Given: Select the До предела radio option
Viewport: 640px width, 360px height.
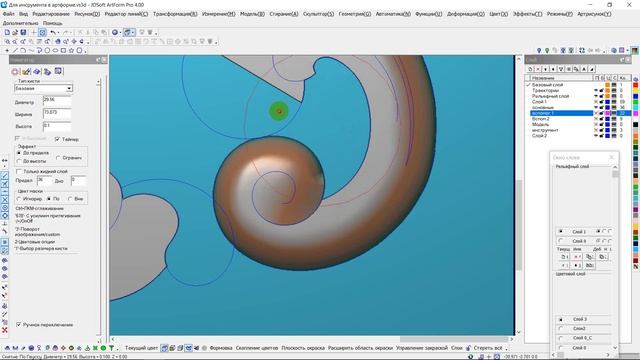Looking at the screenshot, I should (x=19, y=153).
